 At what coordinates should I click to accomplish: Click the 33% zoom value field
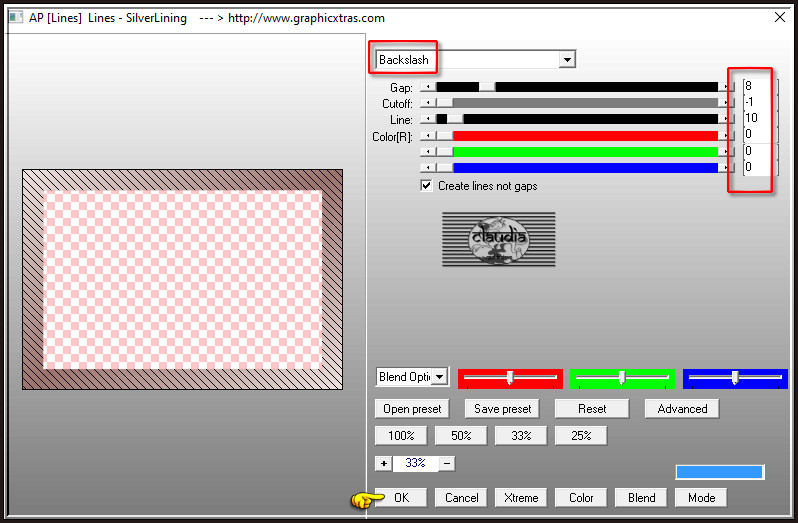[x=415, y=463]
